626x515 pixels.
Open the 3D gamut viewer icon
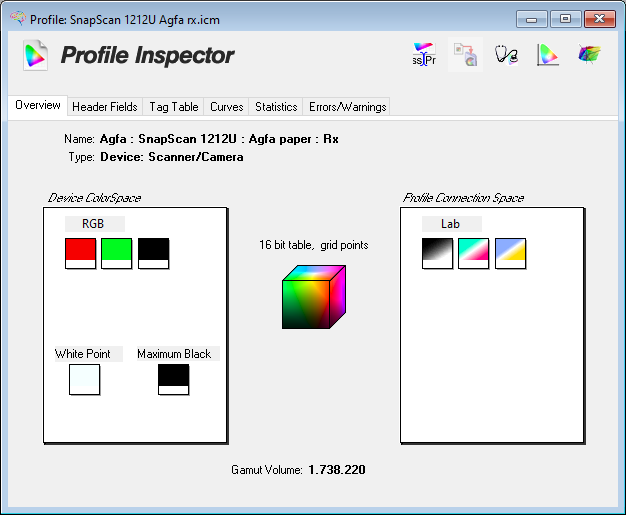[589, 54]
